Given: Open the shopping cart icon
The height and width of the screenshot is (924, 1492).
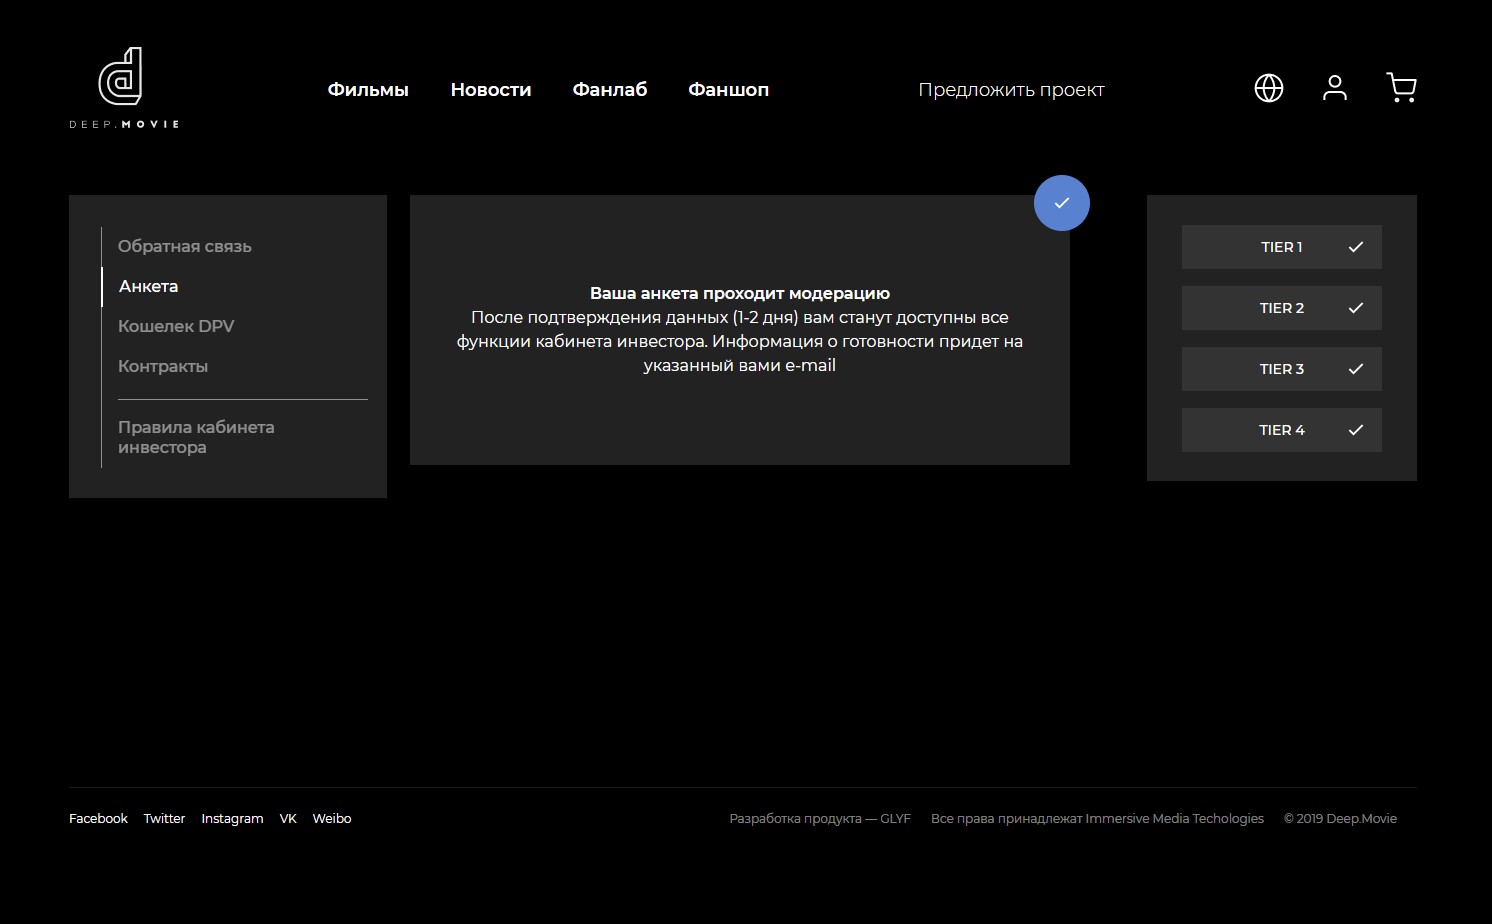Looking at the screenshot, I should coord(1401,88).
